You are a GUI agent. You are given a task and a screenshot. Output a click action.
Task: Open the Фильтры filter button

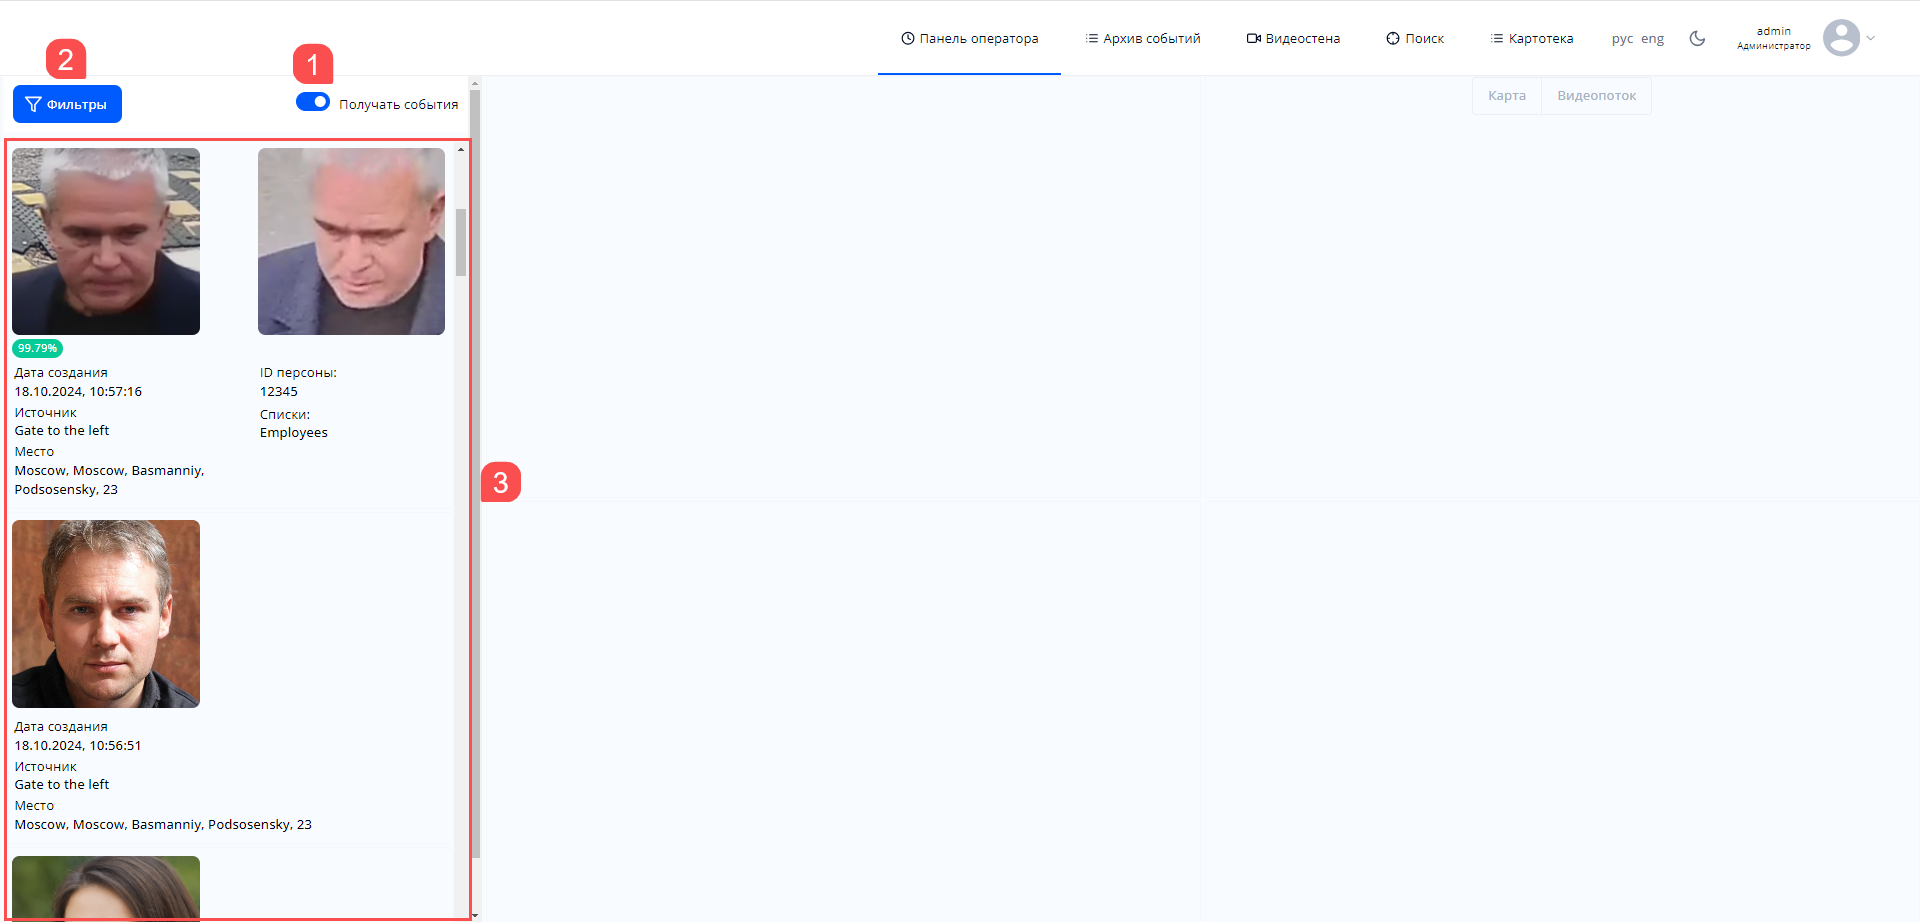pyautogui.click(x=67, y=104)
